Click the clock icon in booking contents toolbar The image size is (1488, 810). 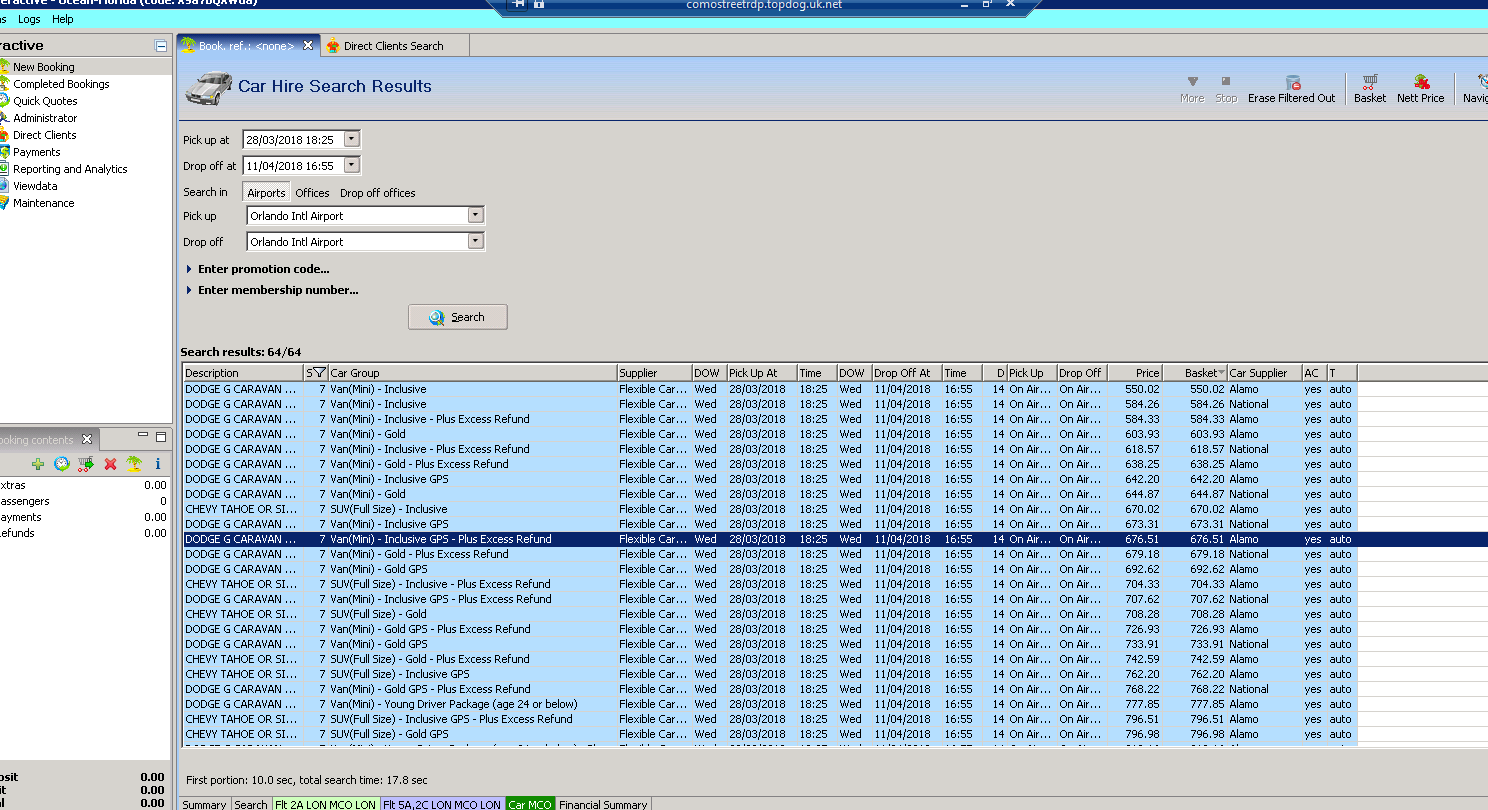click(62, 464)
